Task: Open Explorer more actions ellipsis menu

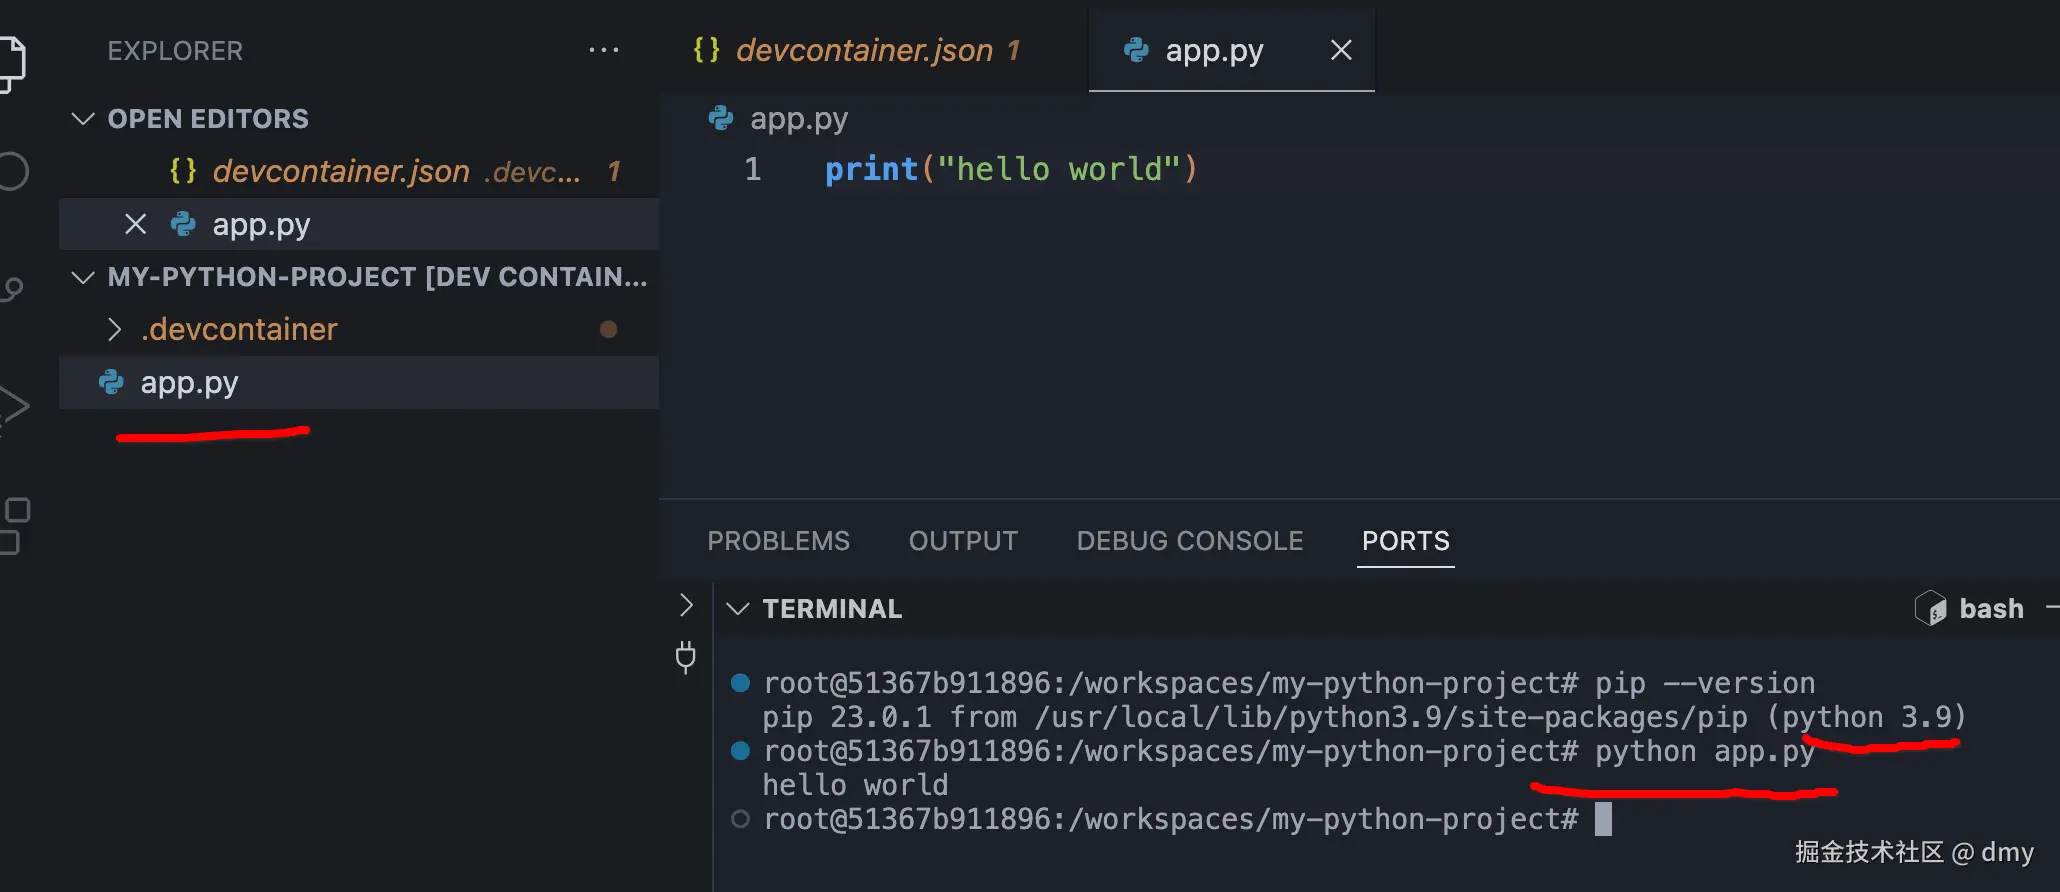Action: (x=603, y=50)
